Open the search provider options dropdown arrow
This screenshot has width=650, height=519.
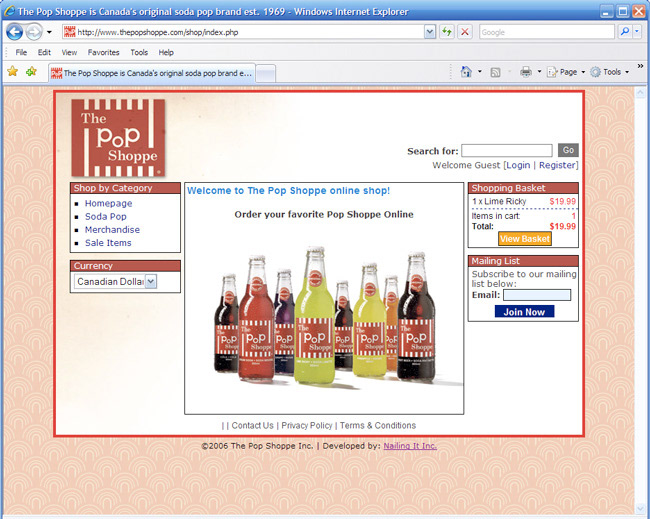point(637,32)
